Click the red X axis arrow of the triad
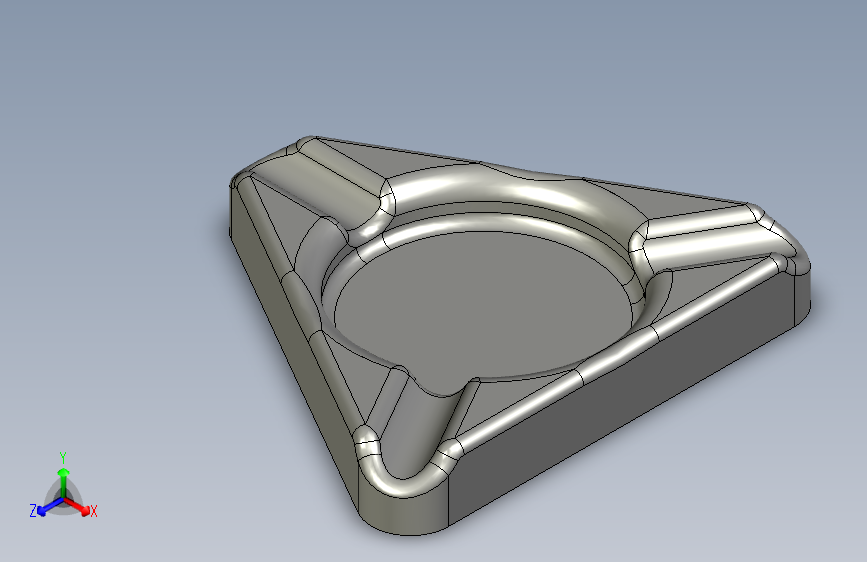The image size is (867, 562). point(77,506)
